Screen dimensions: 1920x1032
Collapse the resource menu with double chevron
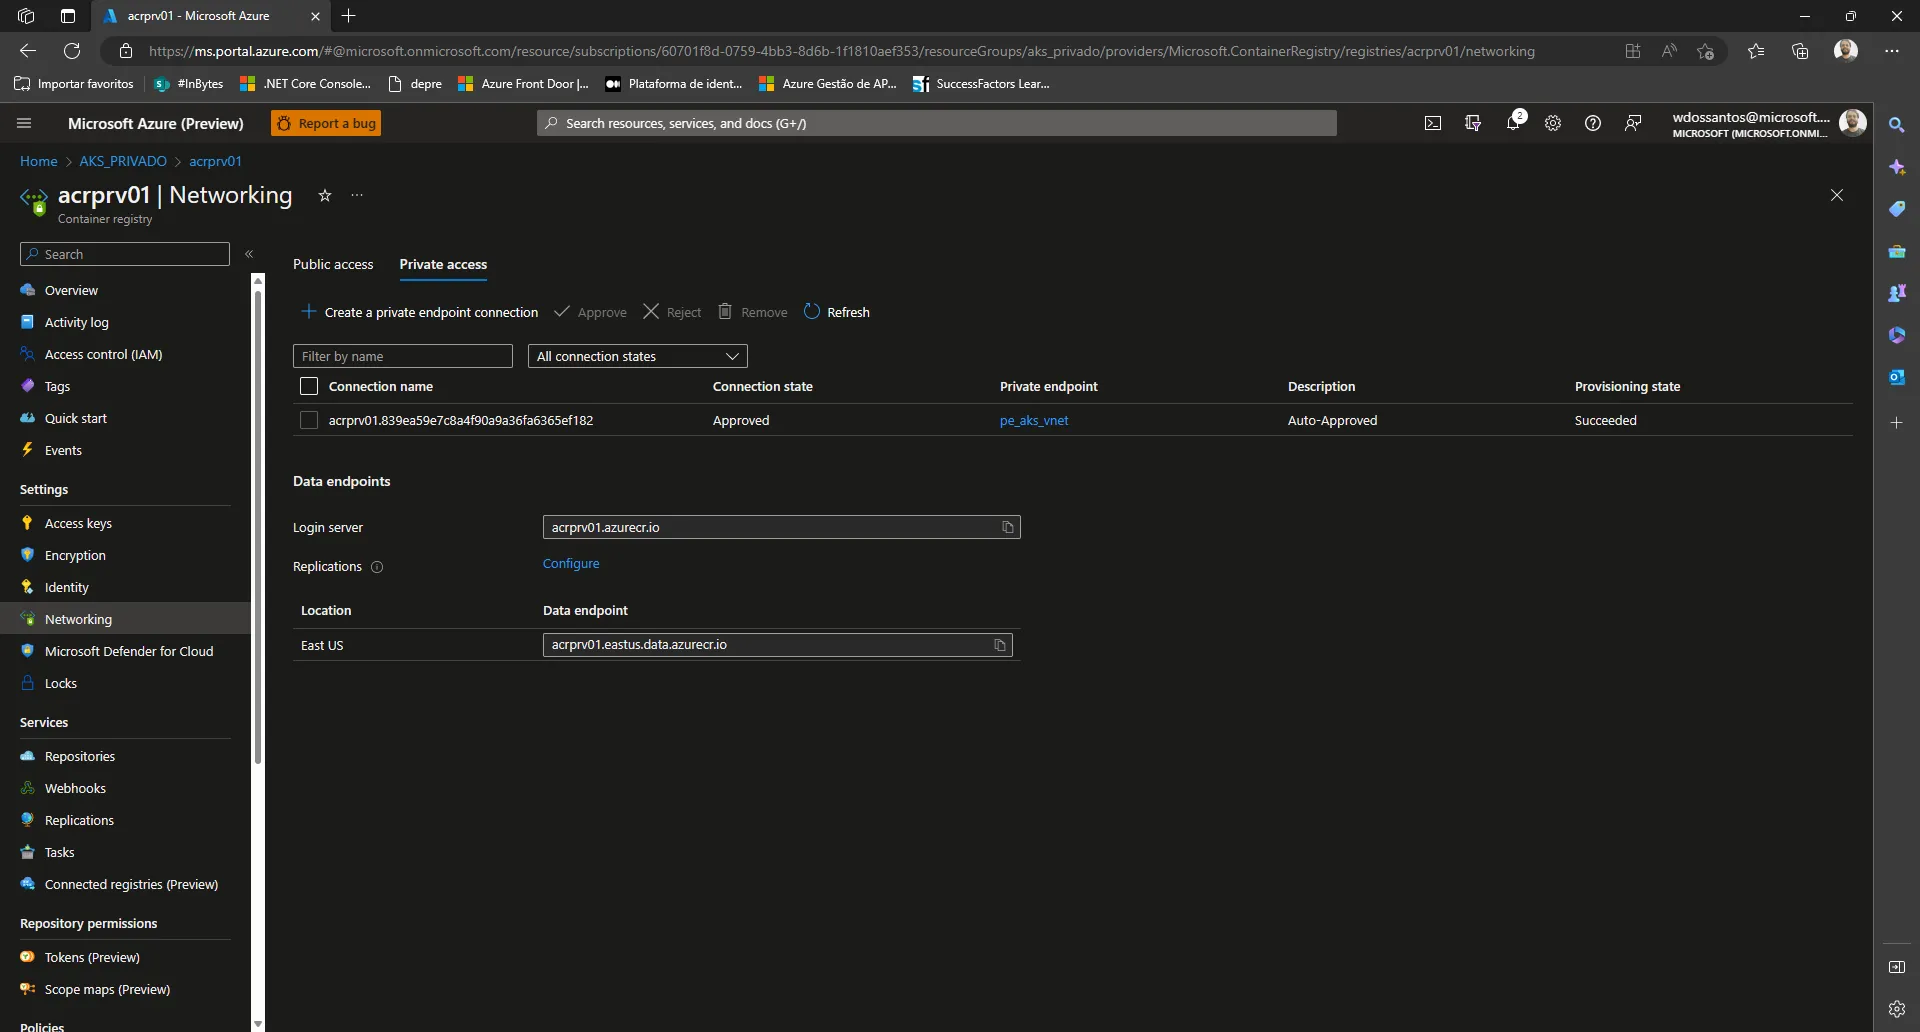click(x=249, y=254)
